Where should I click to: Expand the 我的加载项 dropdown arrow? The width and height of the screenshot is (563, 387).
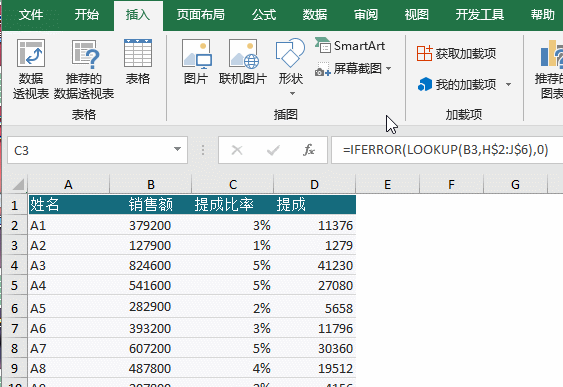coord(508,85)
